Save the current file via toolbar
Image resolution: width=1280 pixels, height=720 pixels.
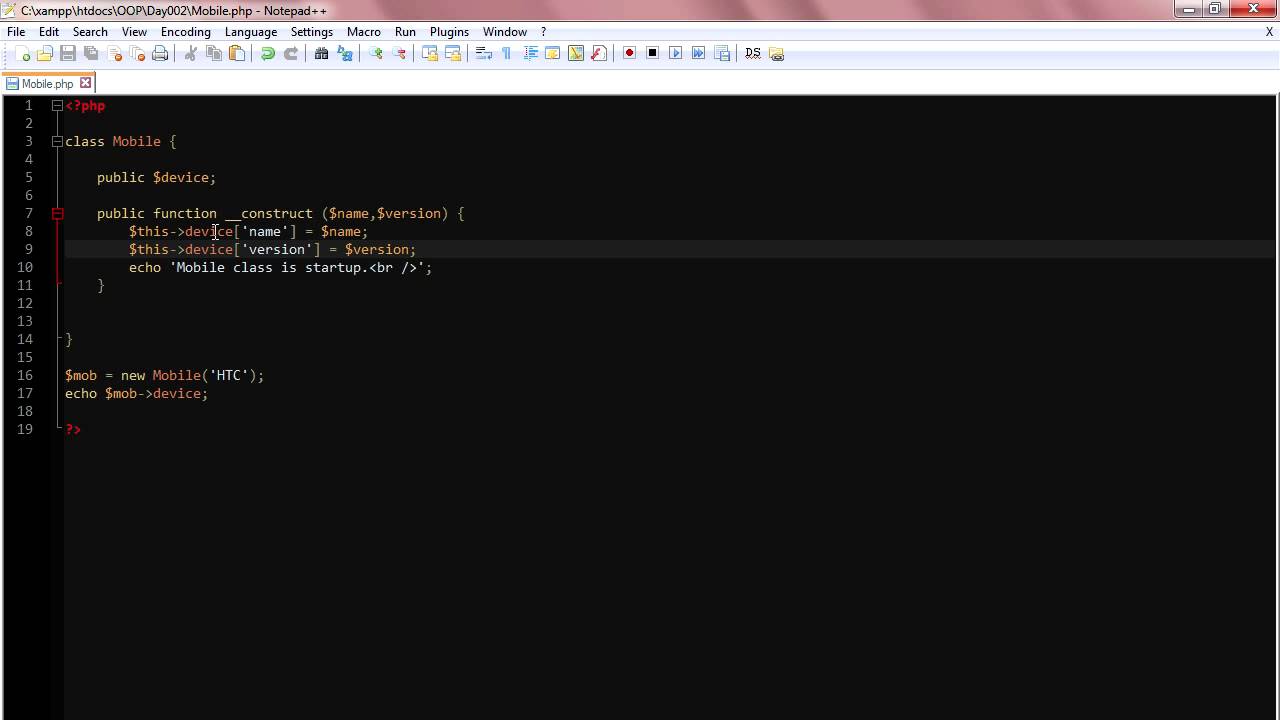coord(68,54)
